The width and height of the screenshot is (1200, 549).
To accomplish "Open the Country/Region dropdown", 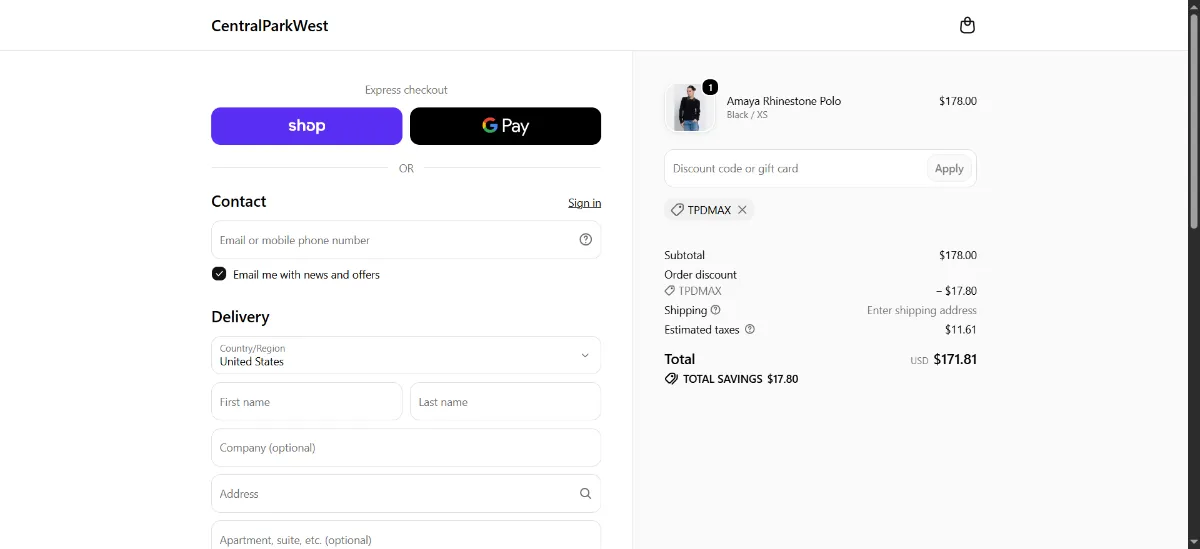I will click(x=406, y=355).
